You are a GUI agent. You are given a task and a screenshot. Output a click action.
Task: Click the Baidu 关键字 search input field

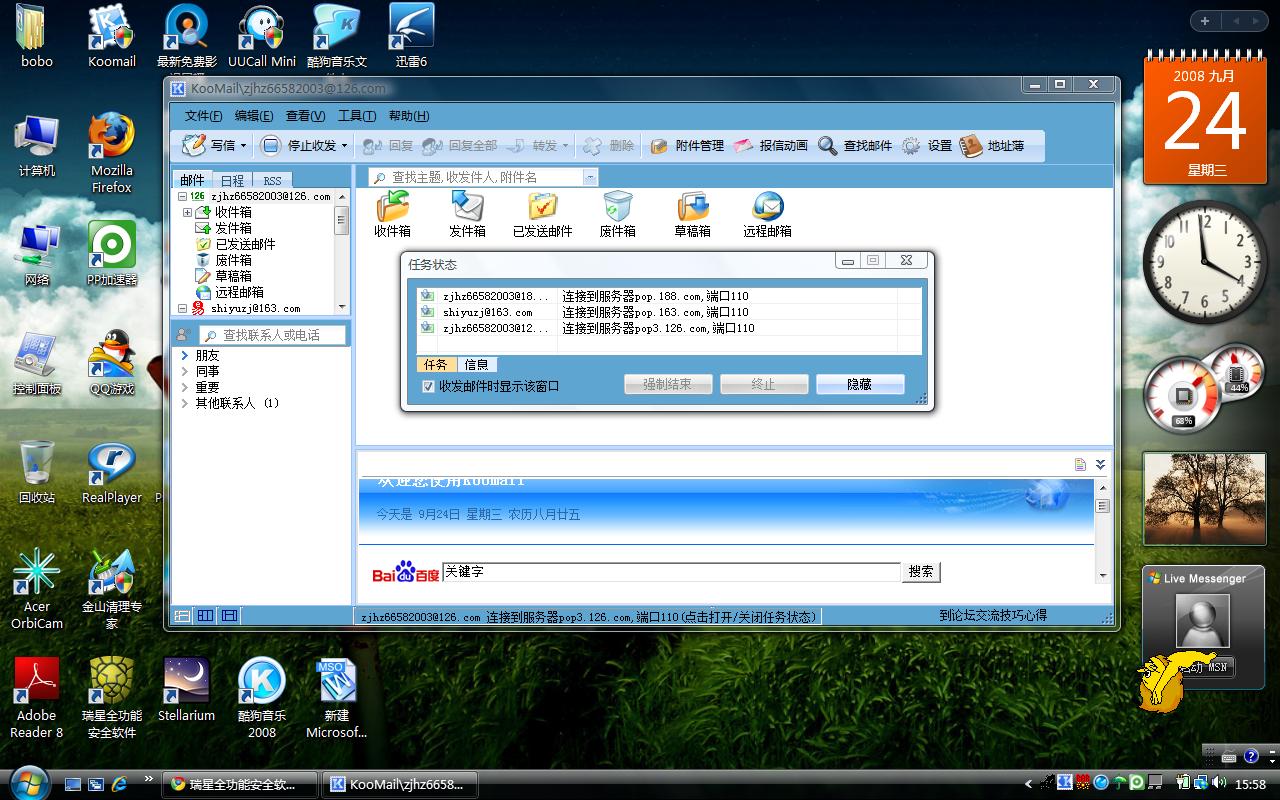click(x=670, y=572)
